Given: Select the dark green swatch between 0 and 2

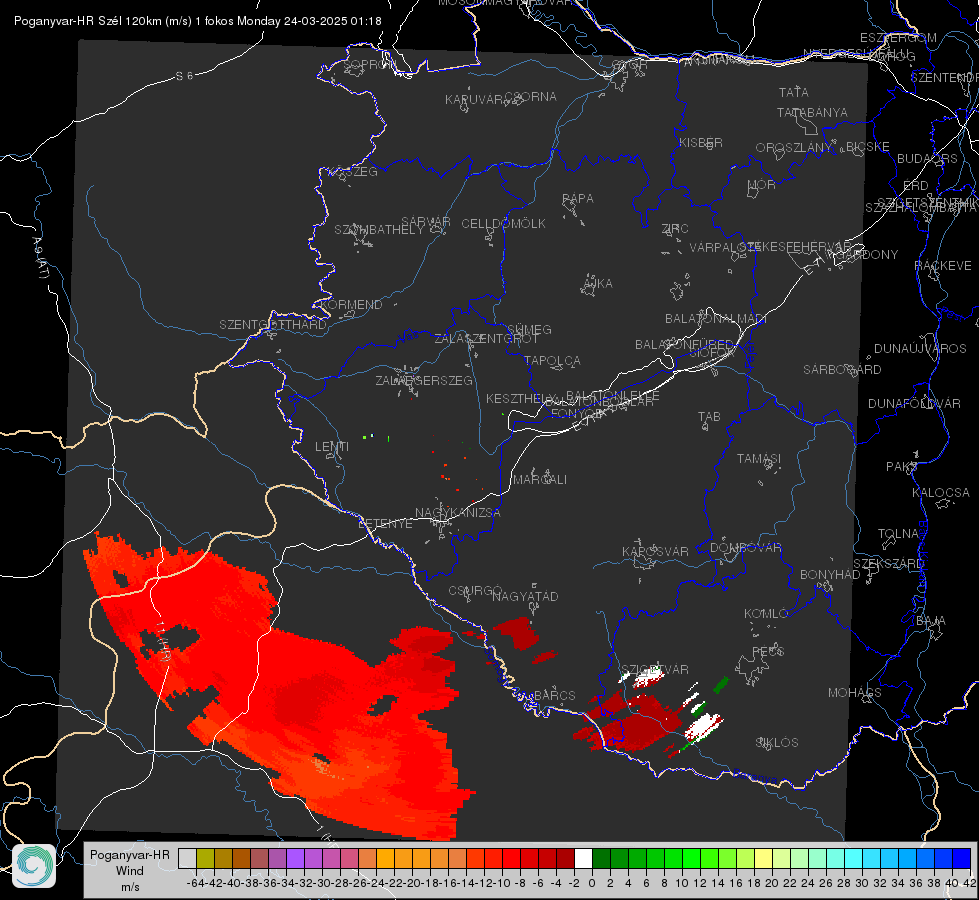Looking at the screenshot, I should pyautogui.click(x=601, y=858).
